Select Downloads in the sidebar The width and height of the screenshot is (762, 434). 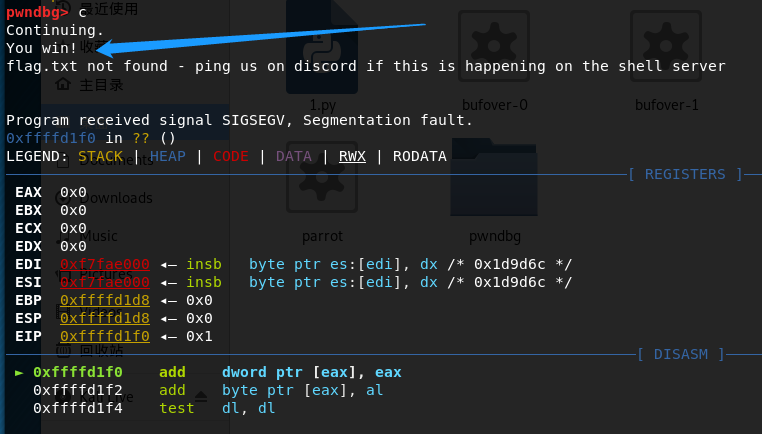[115, 197]
